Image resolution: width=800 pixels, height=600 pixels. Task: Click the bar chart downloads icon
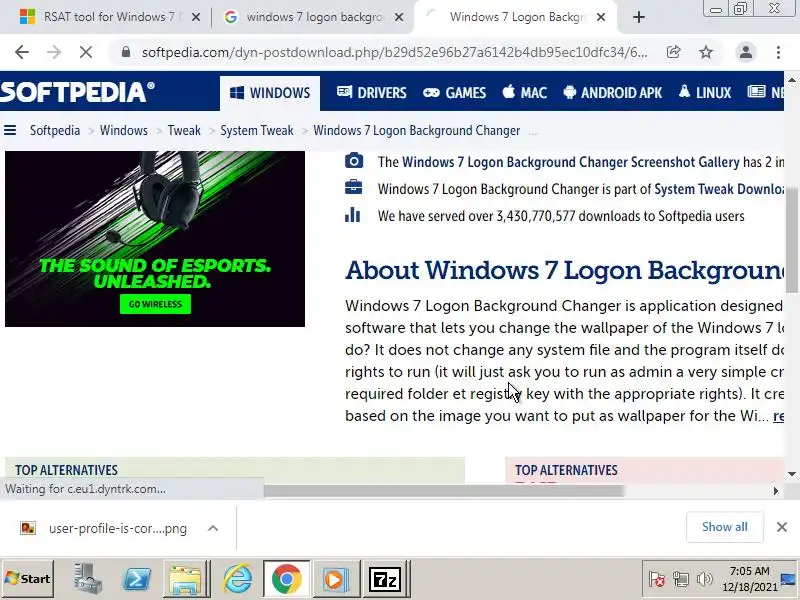pos(353,215)
